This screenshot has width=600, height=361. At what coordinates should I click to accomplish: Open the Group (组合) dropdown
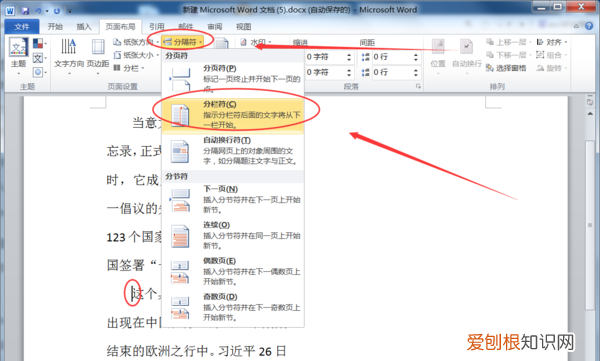tap(551, 55)
